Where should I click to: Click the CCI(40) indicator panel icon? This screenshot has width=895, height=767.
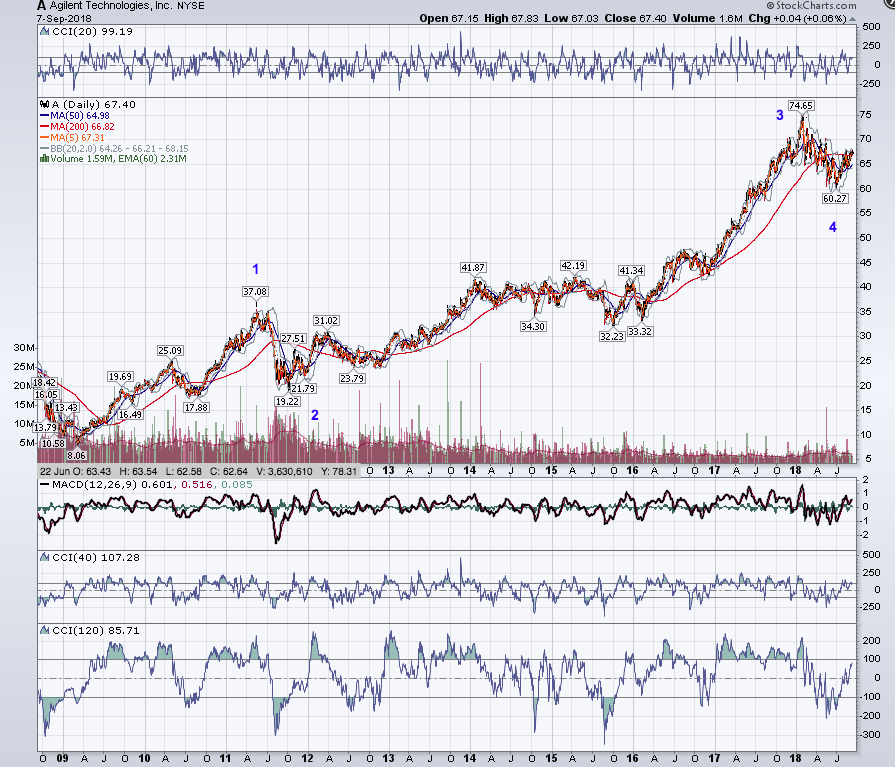pos(45,558)
